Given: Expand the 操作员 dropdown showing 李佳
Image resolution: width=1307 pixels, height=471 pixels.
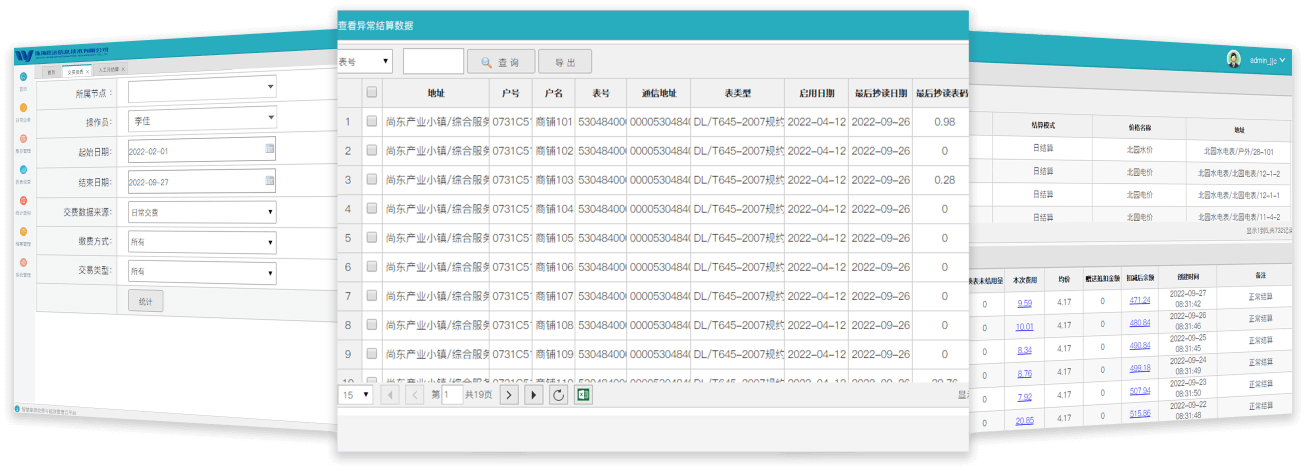Looking at the screenshot, I should point(203,119).
